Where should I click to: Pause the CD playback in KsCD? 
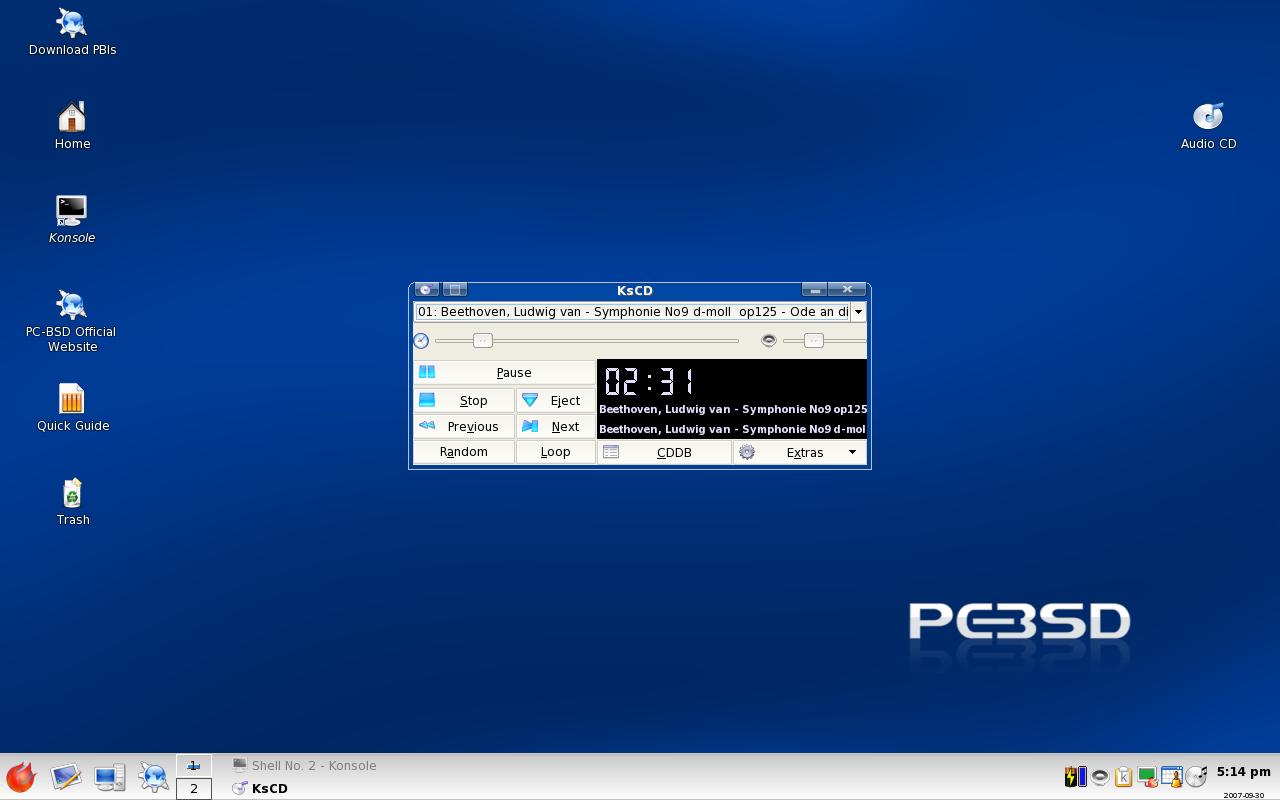click(x=505, y=372)
